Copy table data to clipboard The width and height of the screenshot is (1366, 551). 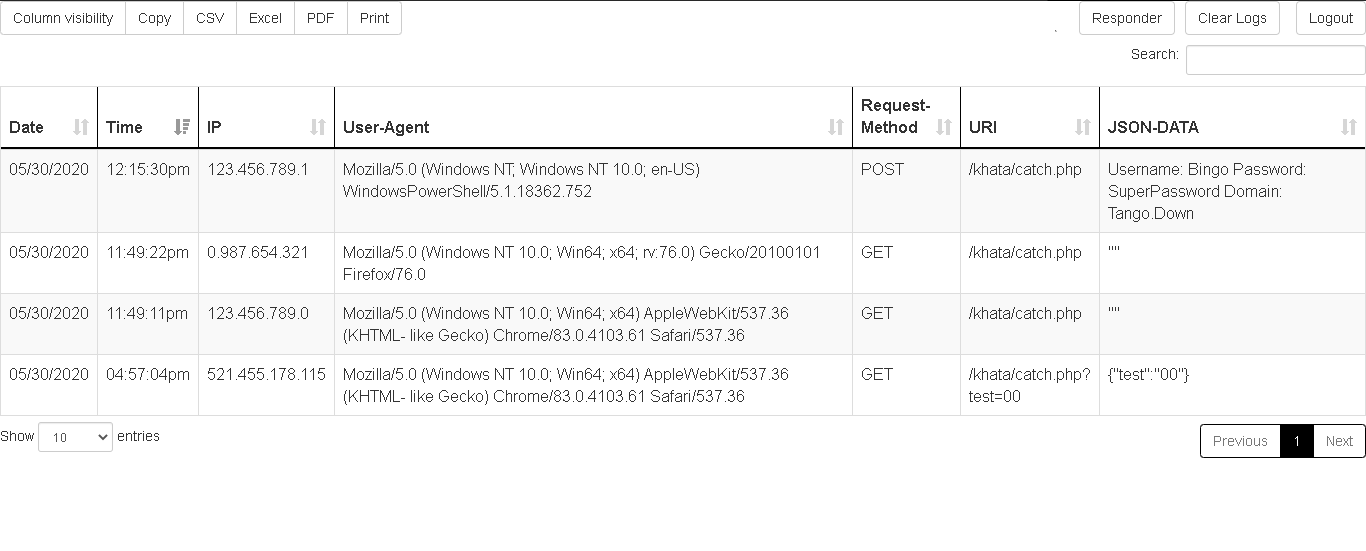[x=154, y=18]
